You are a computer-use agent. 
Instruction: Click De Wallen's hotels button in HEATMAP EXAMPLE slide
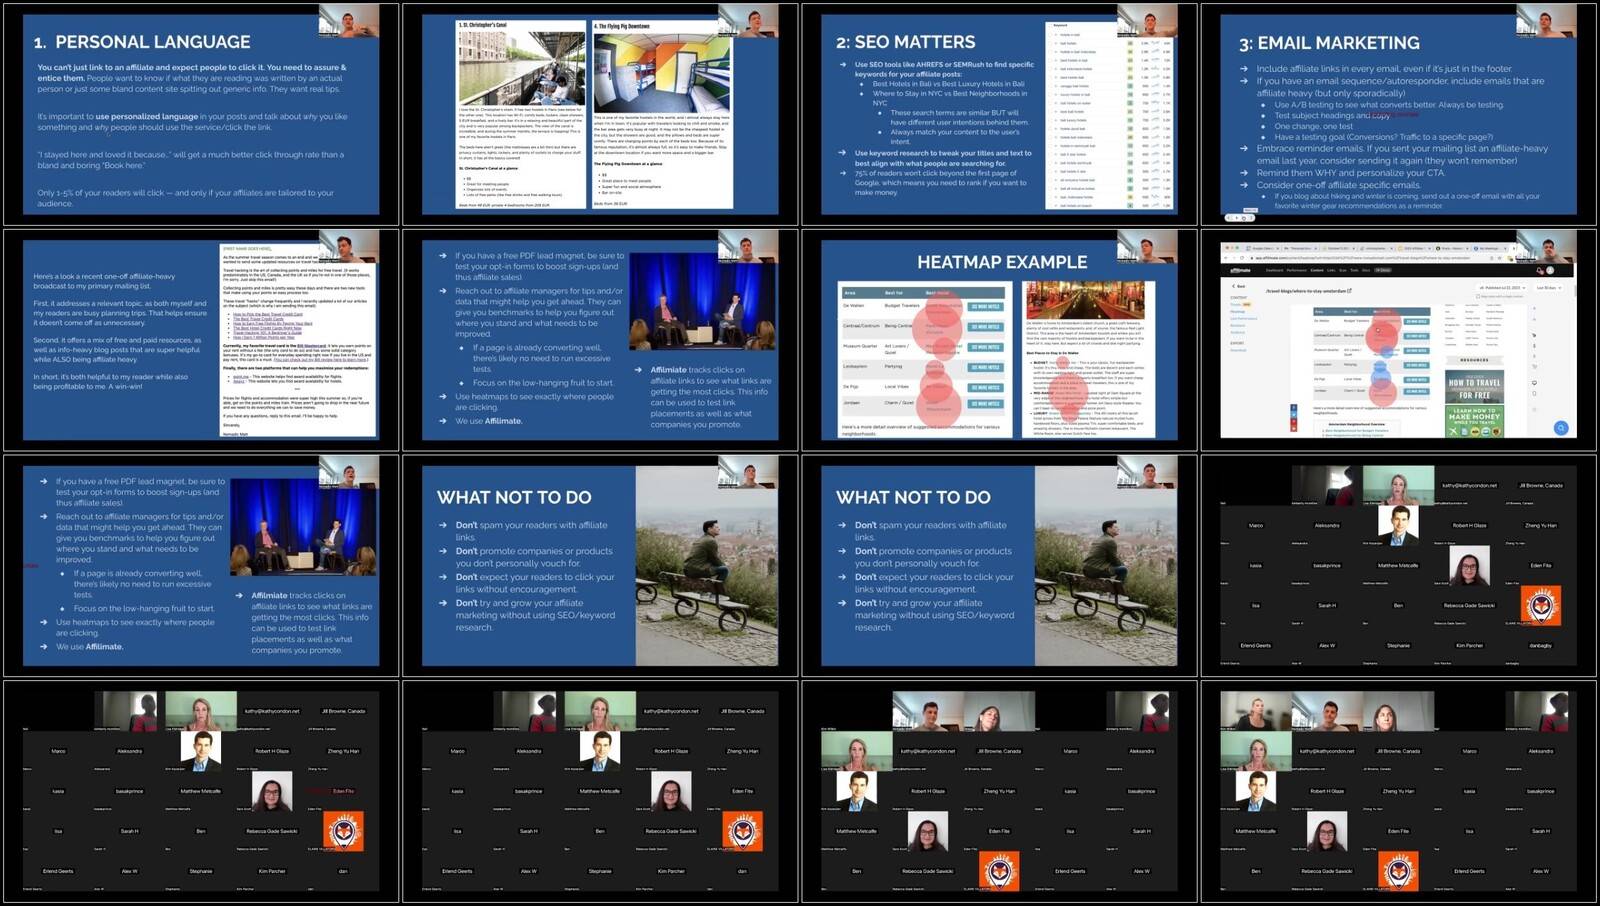[x=986, y=306]
